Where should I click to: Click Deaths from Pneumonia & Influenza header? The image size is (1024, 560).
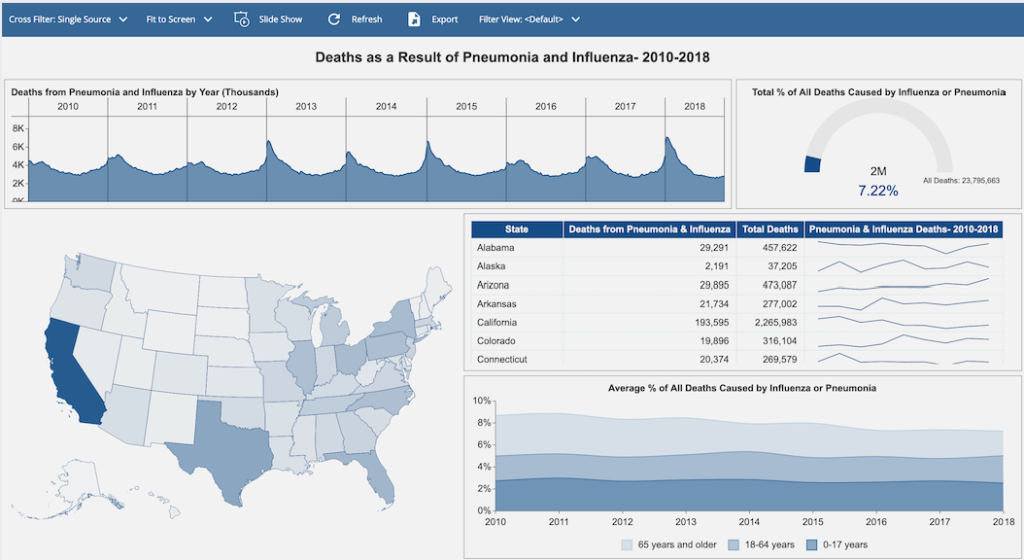click(x=650, y=230)
